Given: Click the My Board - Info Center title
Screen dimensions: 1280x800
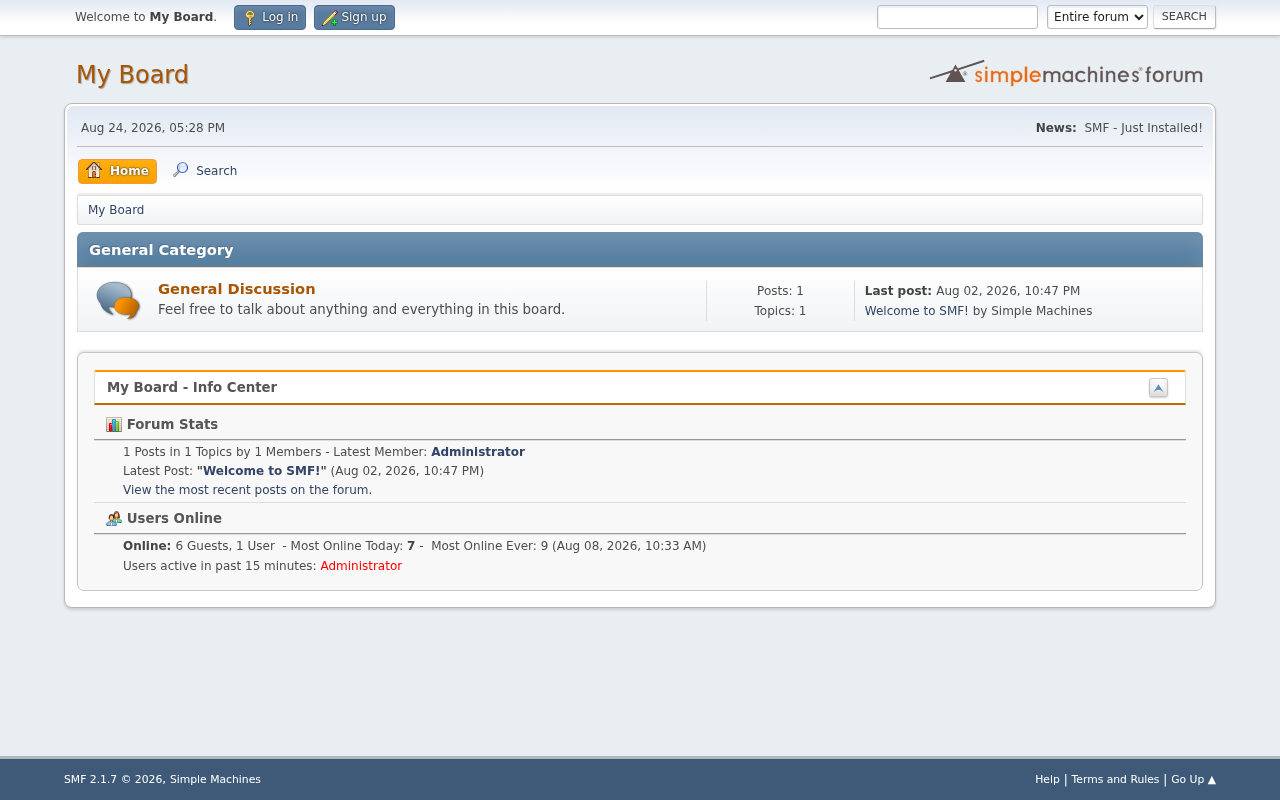Looking at the screenshot, I should tap(192, 388).
